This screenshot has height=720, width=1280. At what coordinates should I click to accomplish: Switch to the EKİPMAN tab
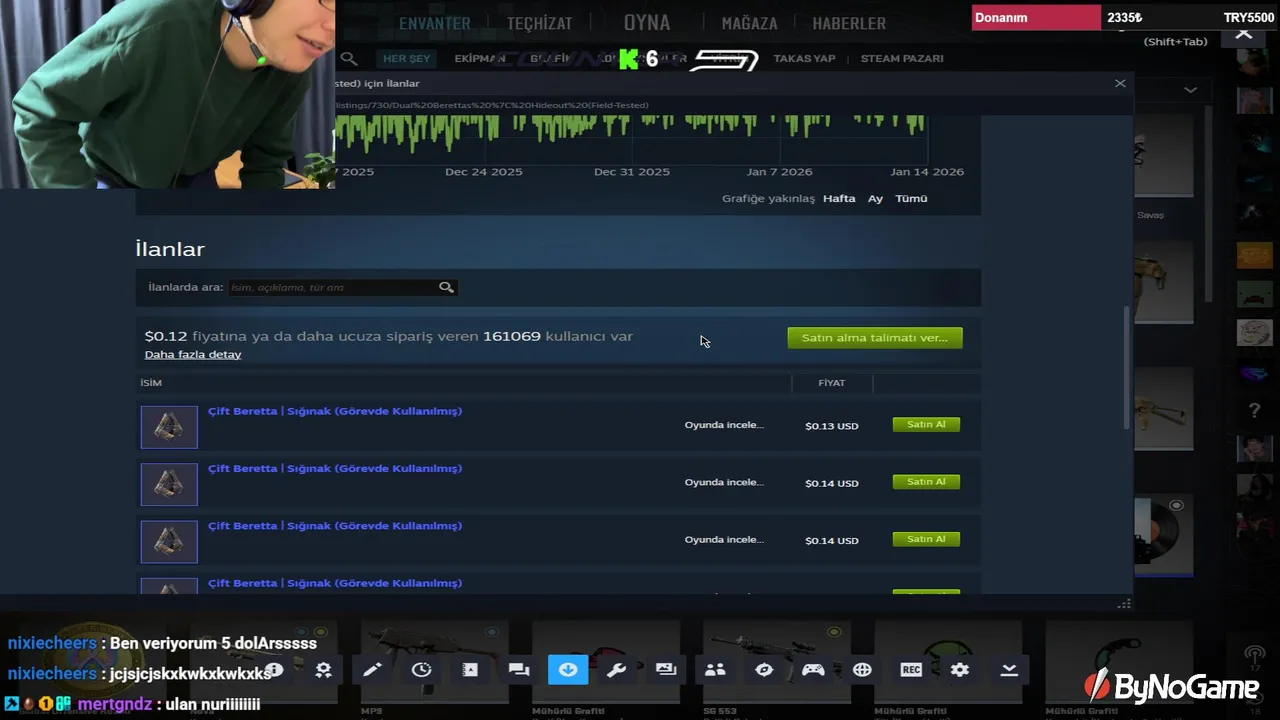coord(480,59)
